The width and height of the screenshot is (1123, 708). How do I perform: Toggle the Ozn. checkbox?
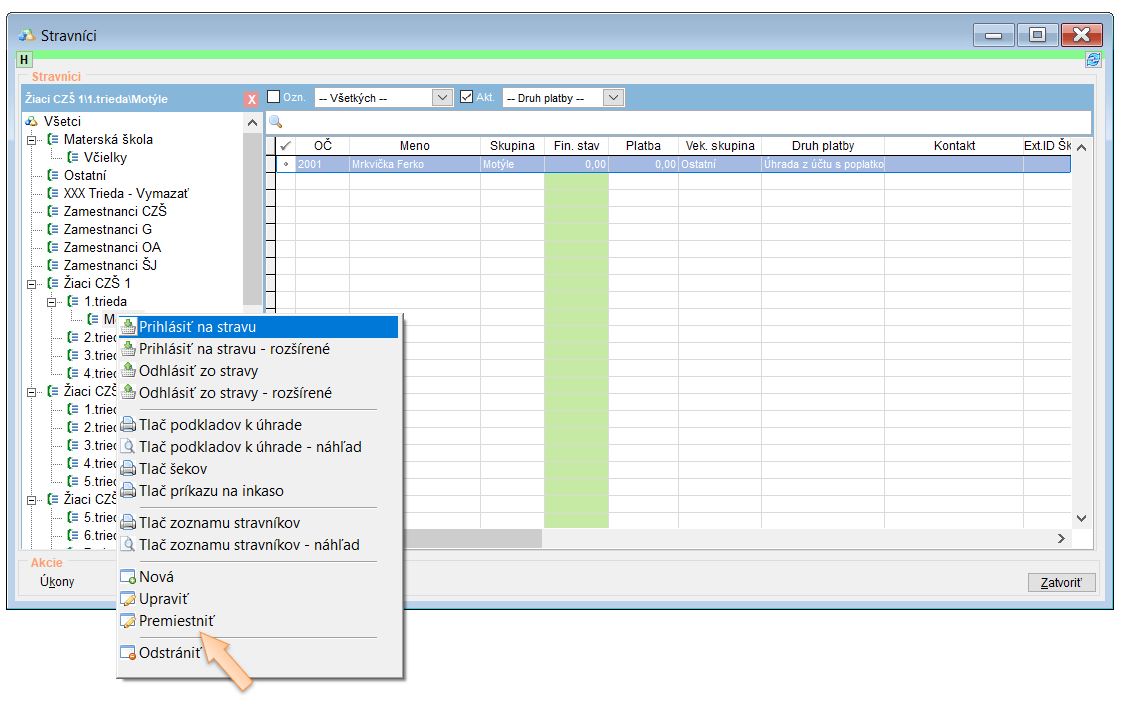click(274, 97)
